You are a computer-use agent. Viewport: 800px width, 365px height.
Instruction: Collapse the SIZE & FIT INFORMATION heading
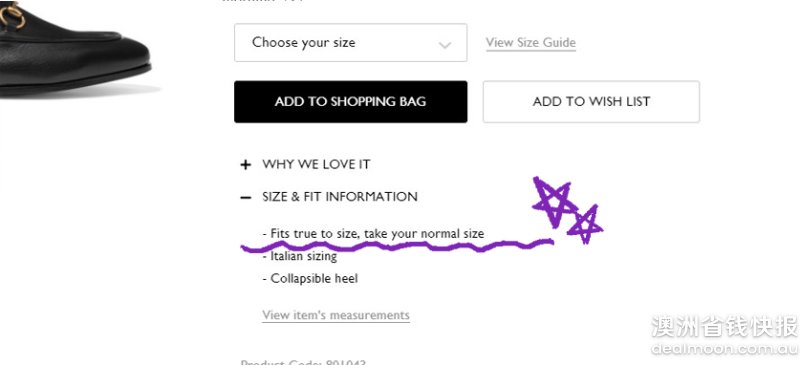(340, 197)
